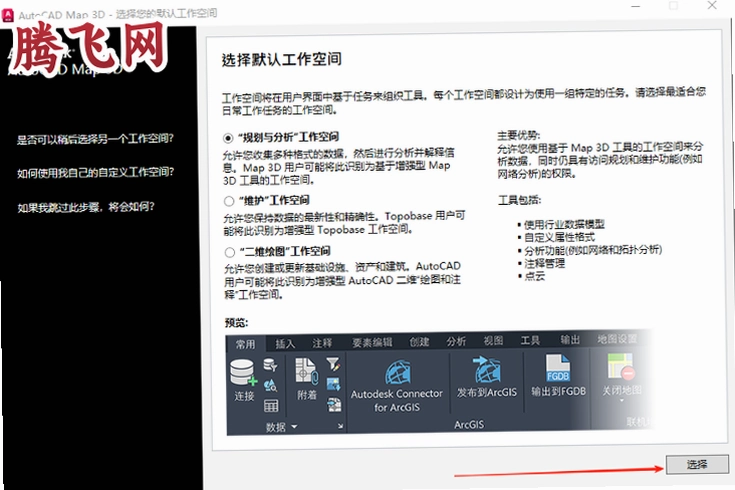Click the 输出到FGDB export icon
Screen dimensions: 735x490
558,368
